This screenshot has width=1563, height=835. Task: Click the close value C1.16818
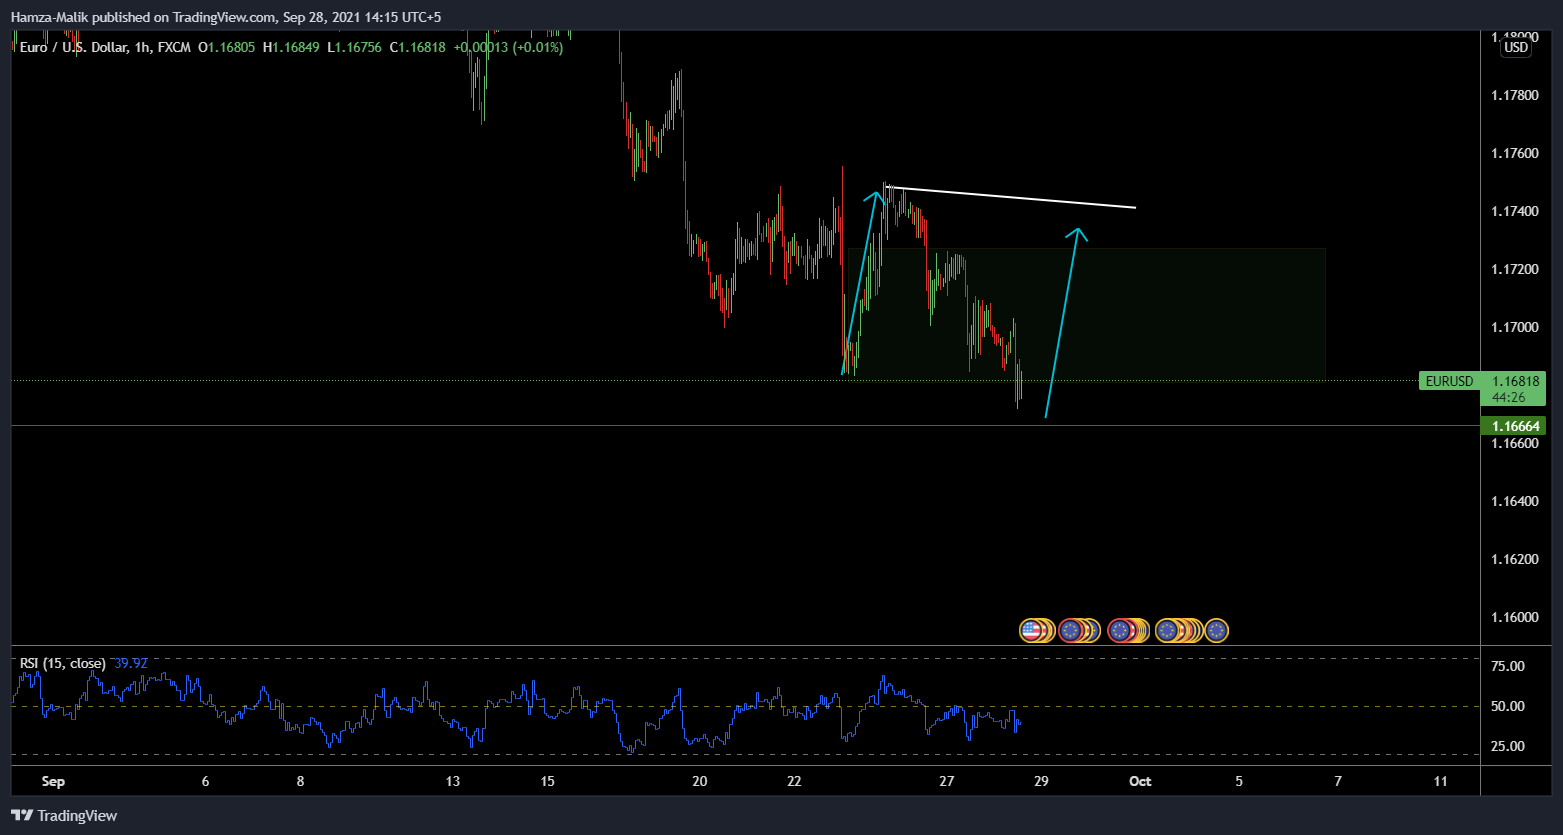[x=417, y=47]
